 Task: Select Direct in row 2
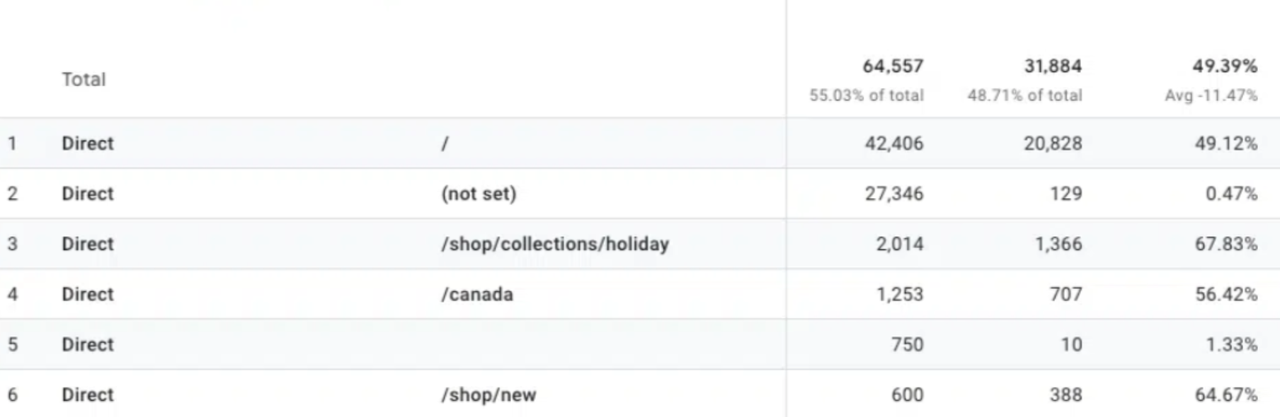88,194
